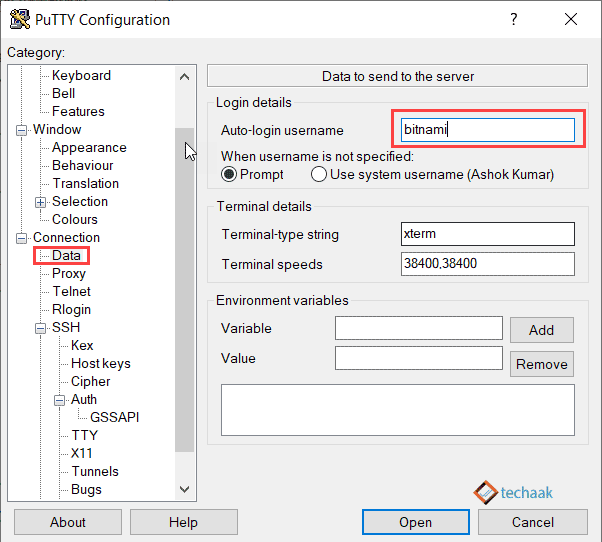Open the Translation settings

pyautogui.click(x=86, y=183)
